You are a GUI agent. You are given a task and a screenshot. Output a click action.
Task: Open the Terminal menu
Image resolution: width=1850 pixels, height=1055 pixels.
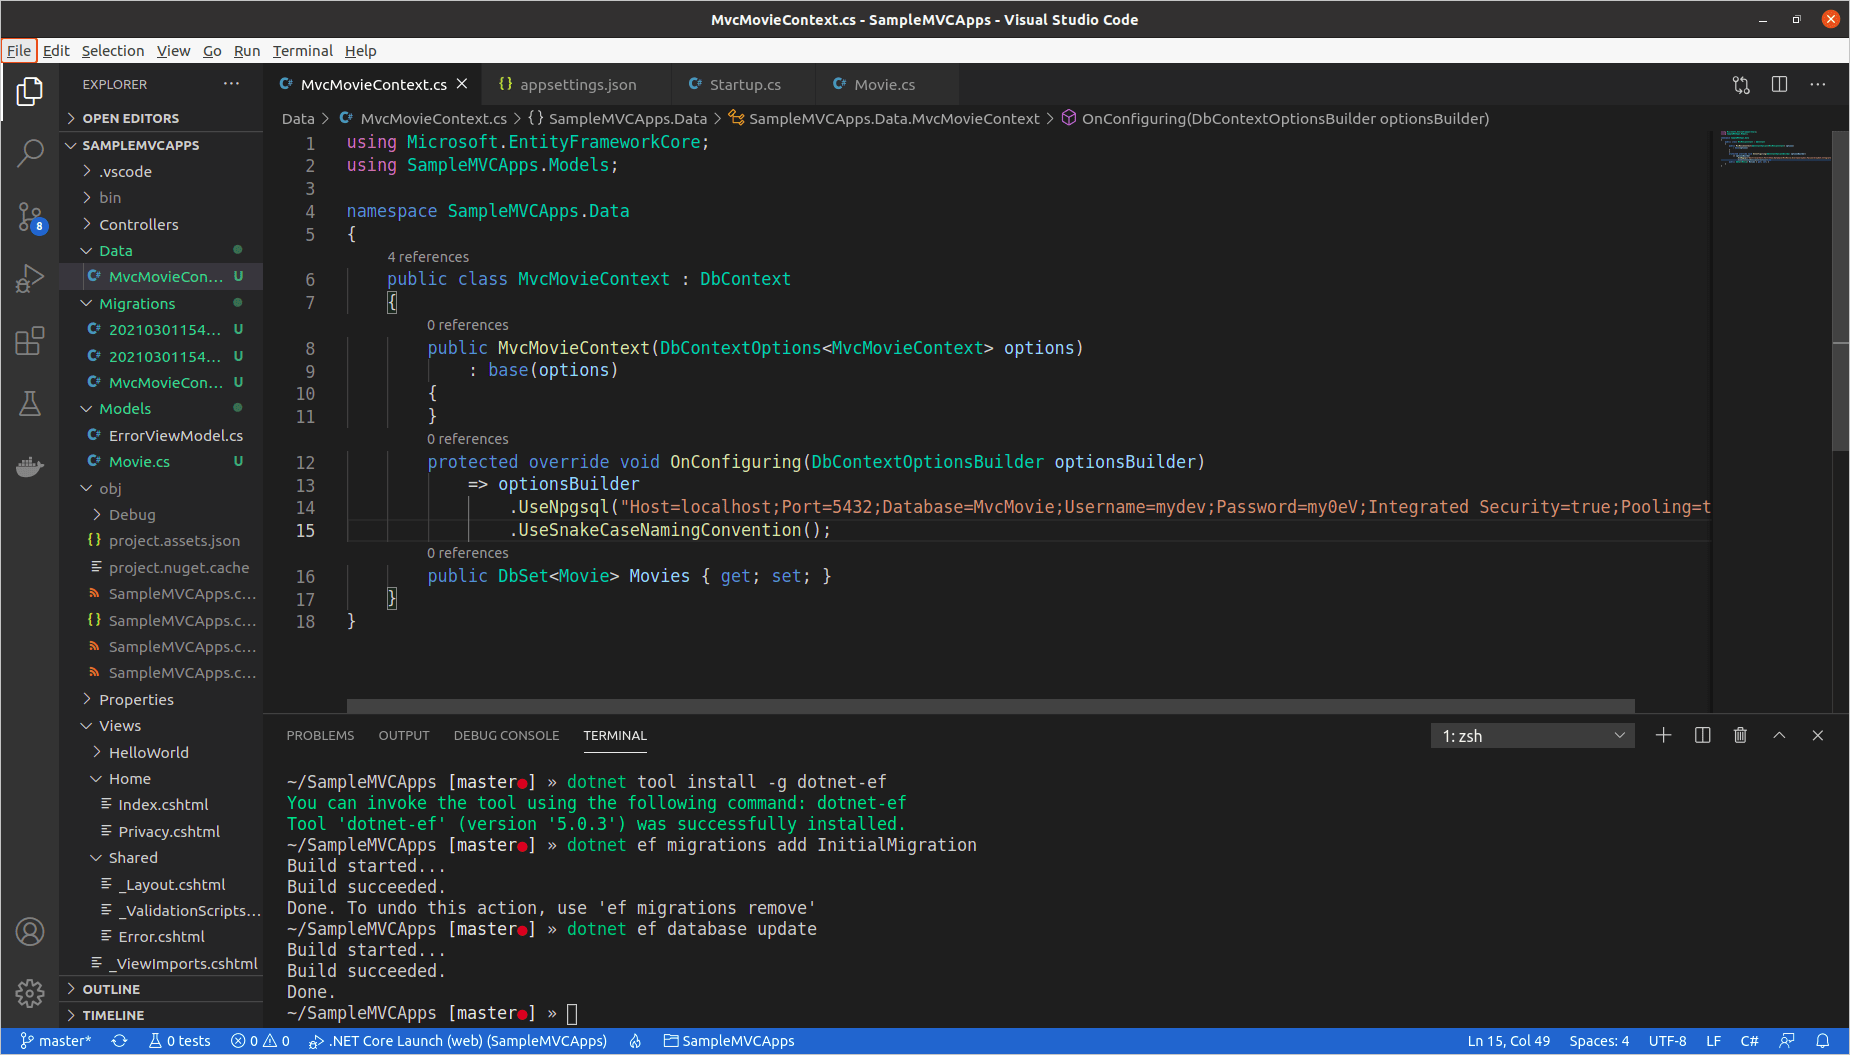coord(302,51)
